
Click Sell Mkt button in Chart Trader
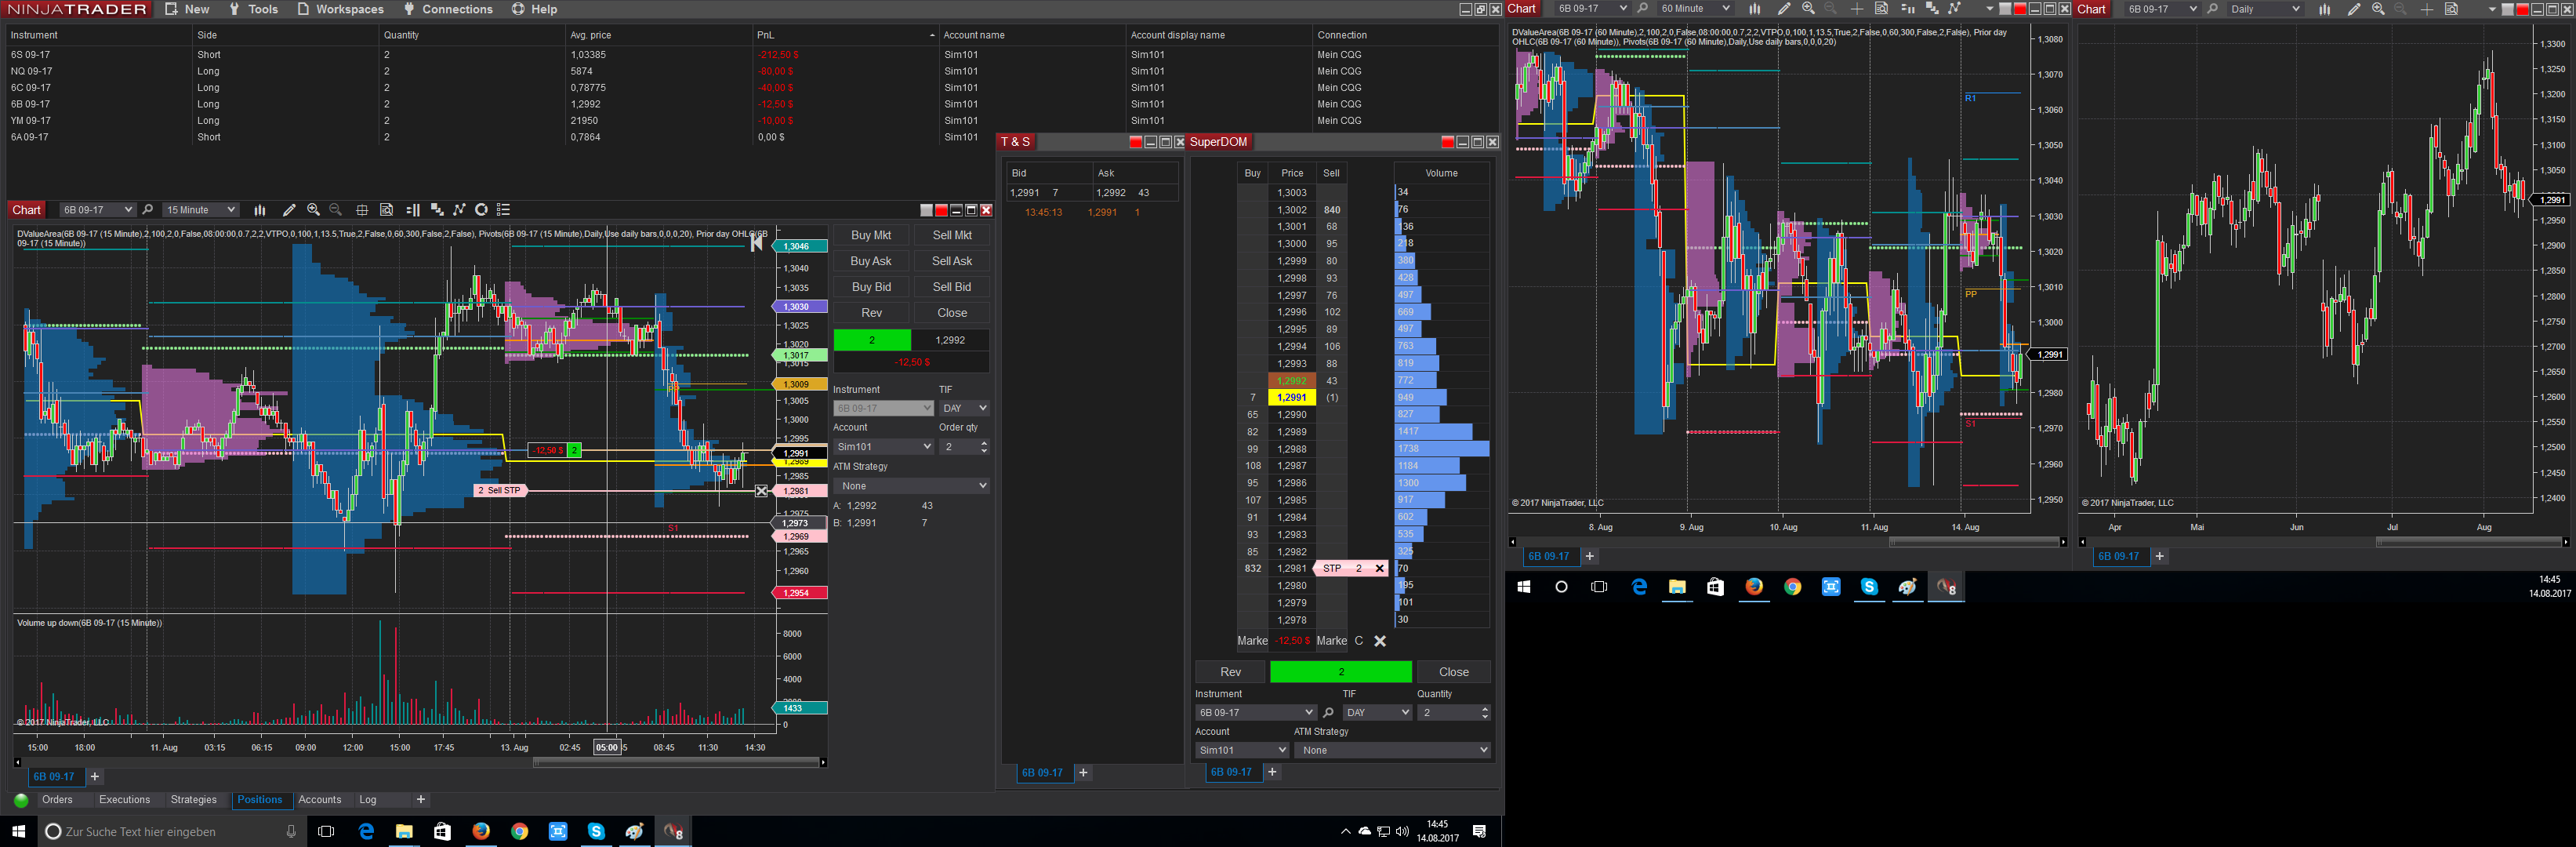[952, 235]
